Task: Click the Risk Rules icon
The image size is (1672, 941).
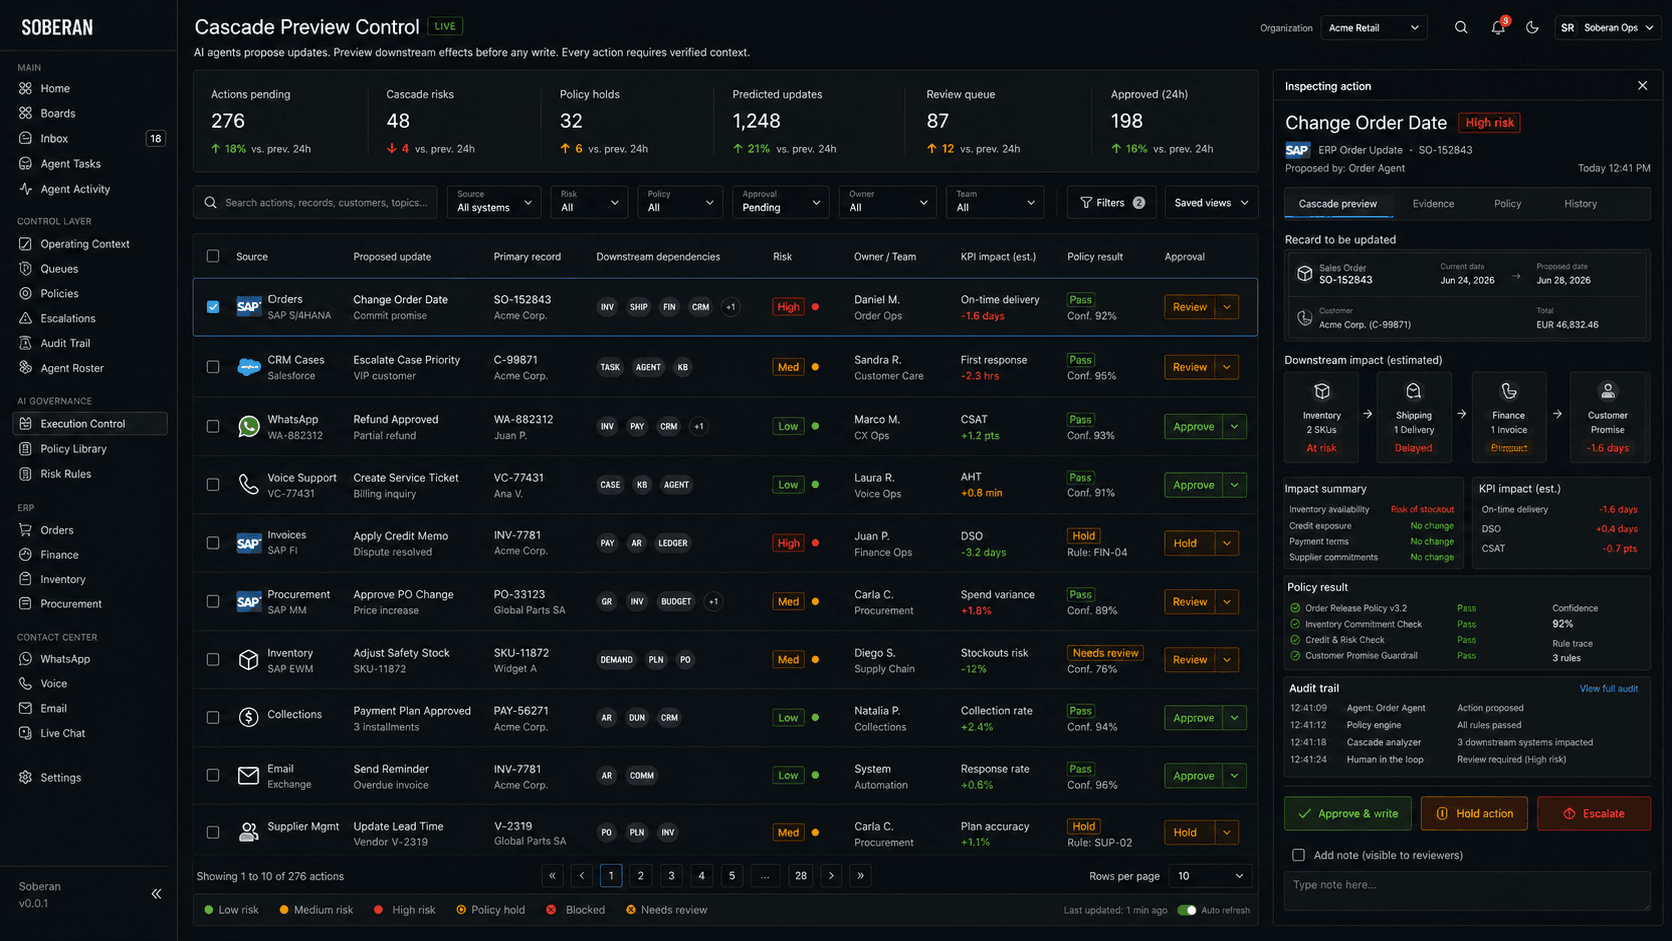Action: click(x=26, y=473)
